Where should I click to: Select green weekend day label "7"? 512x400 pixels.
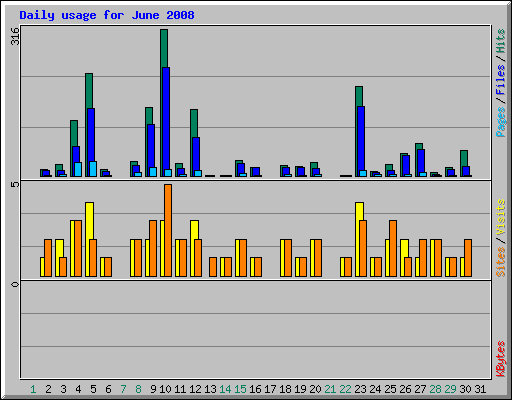(123, 389)
